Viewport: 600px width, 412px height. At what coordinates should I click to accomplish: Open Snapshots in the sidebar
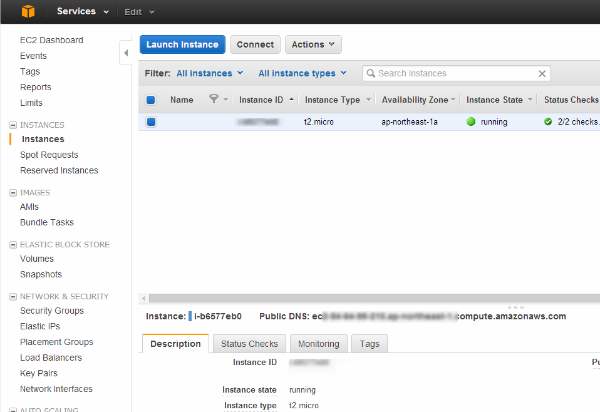(41, 274)
